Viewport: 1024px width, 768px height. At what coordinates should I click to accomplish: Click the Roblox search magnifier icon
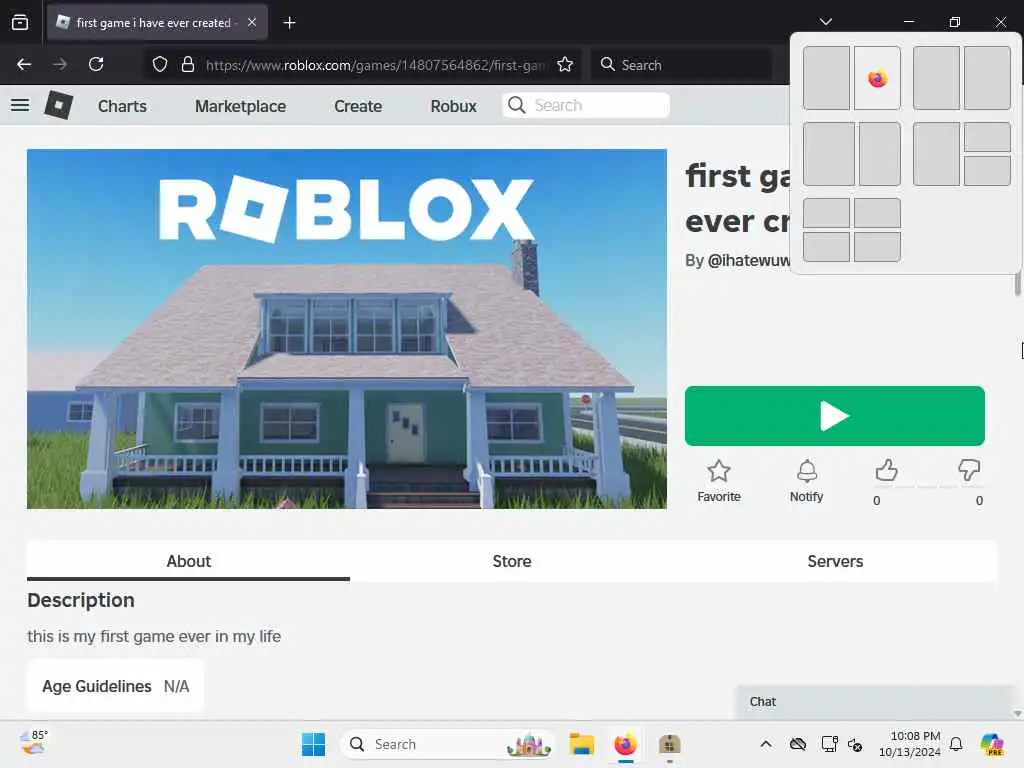[x=516, y=105]
